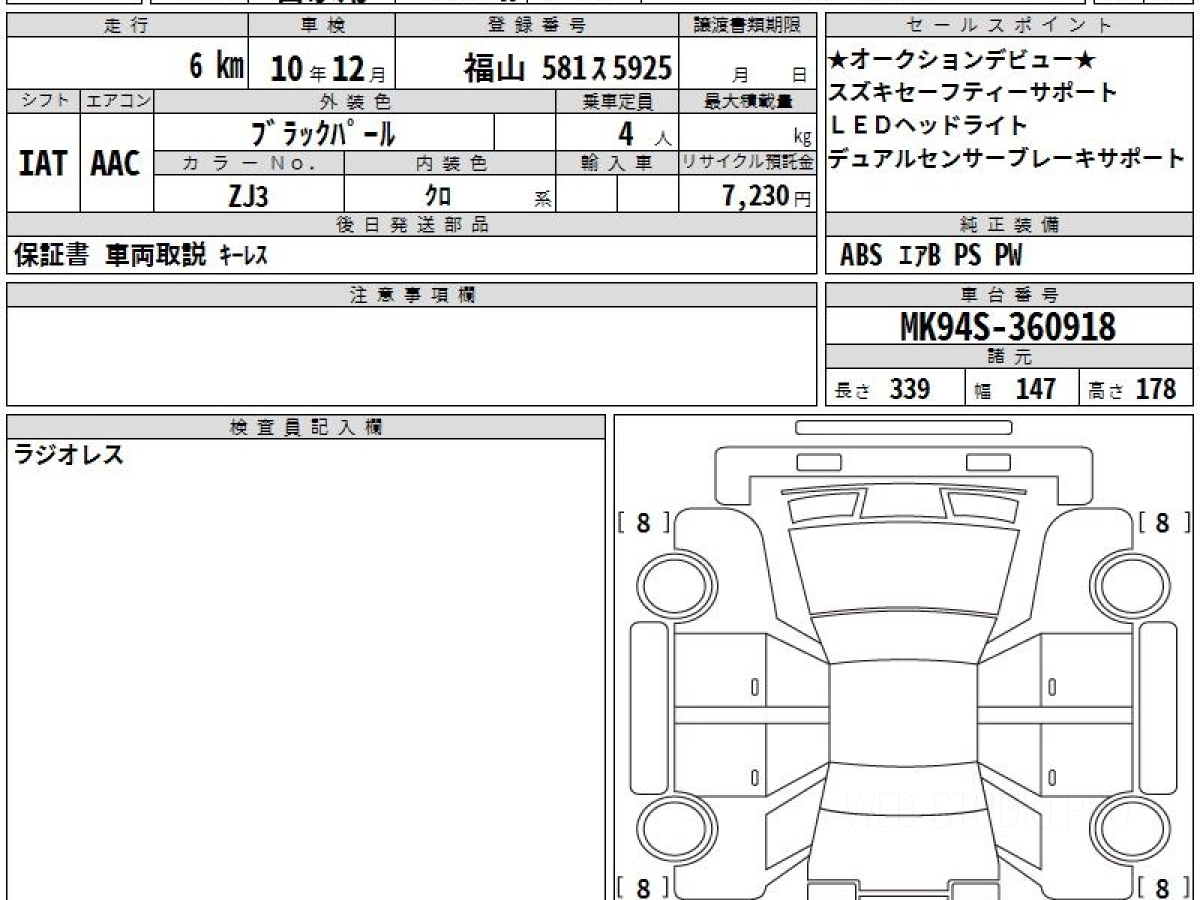The image size is (1200, 900).
Task: Select LEDヘッドライト line
Action: (x=928, y=125)
